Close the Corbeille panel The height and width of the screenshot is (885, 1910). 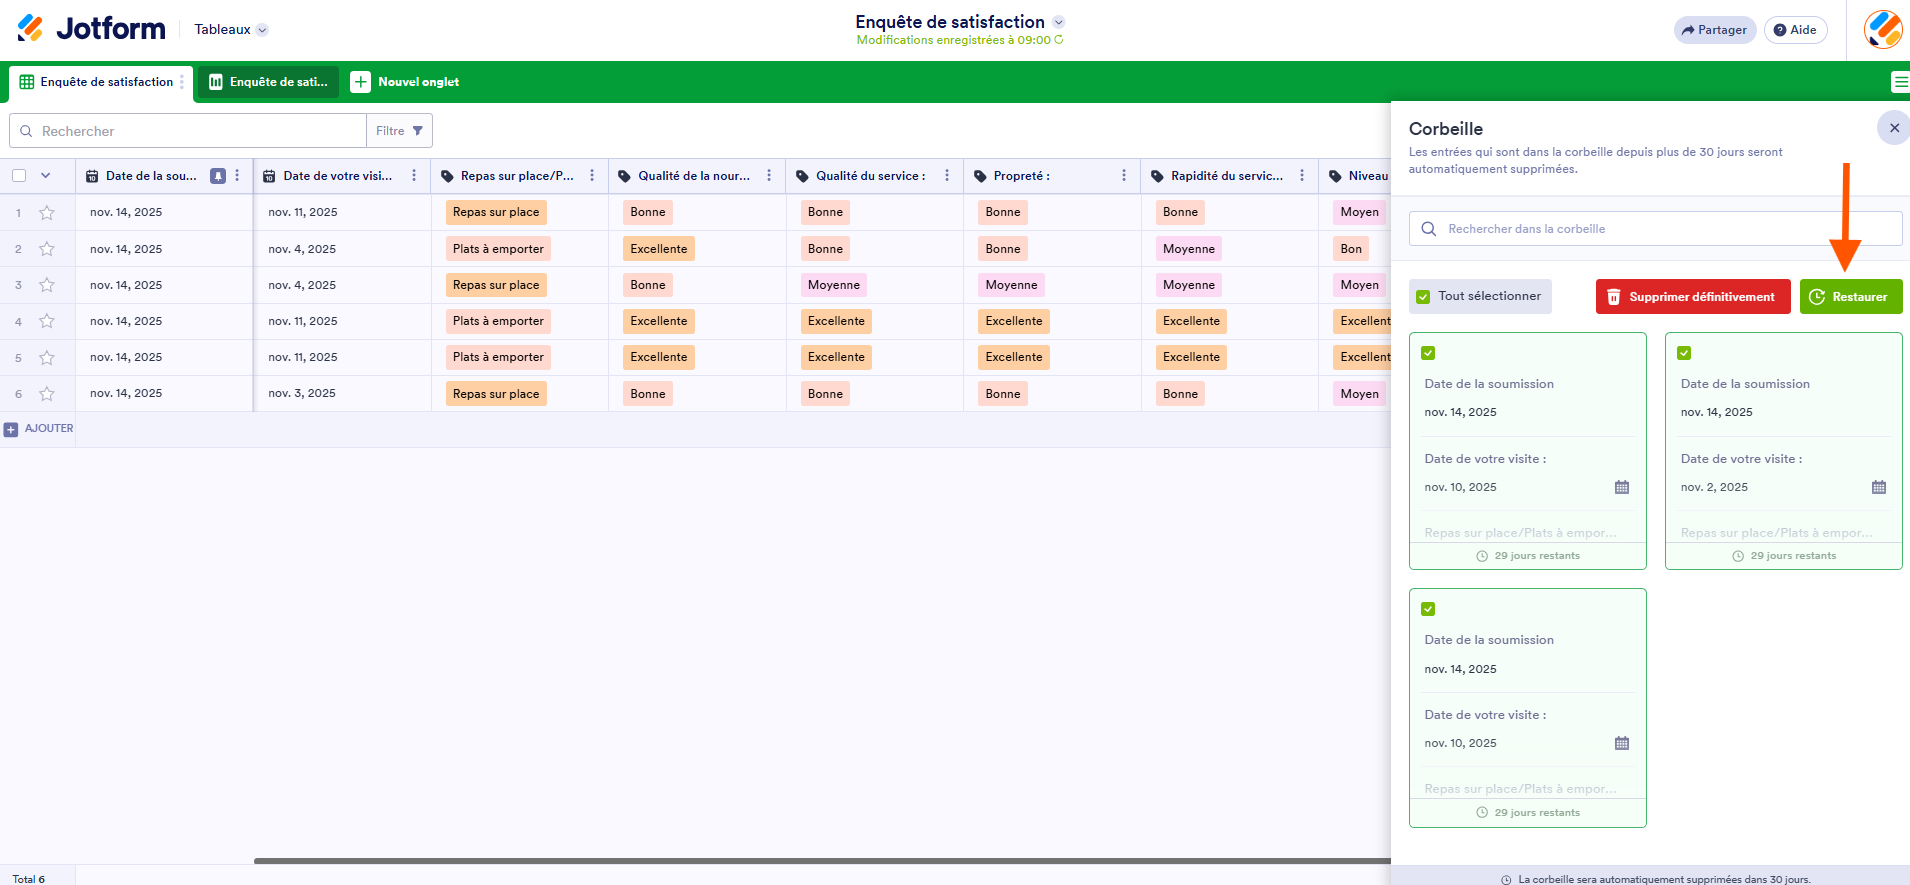point(1894,128)
